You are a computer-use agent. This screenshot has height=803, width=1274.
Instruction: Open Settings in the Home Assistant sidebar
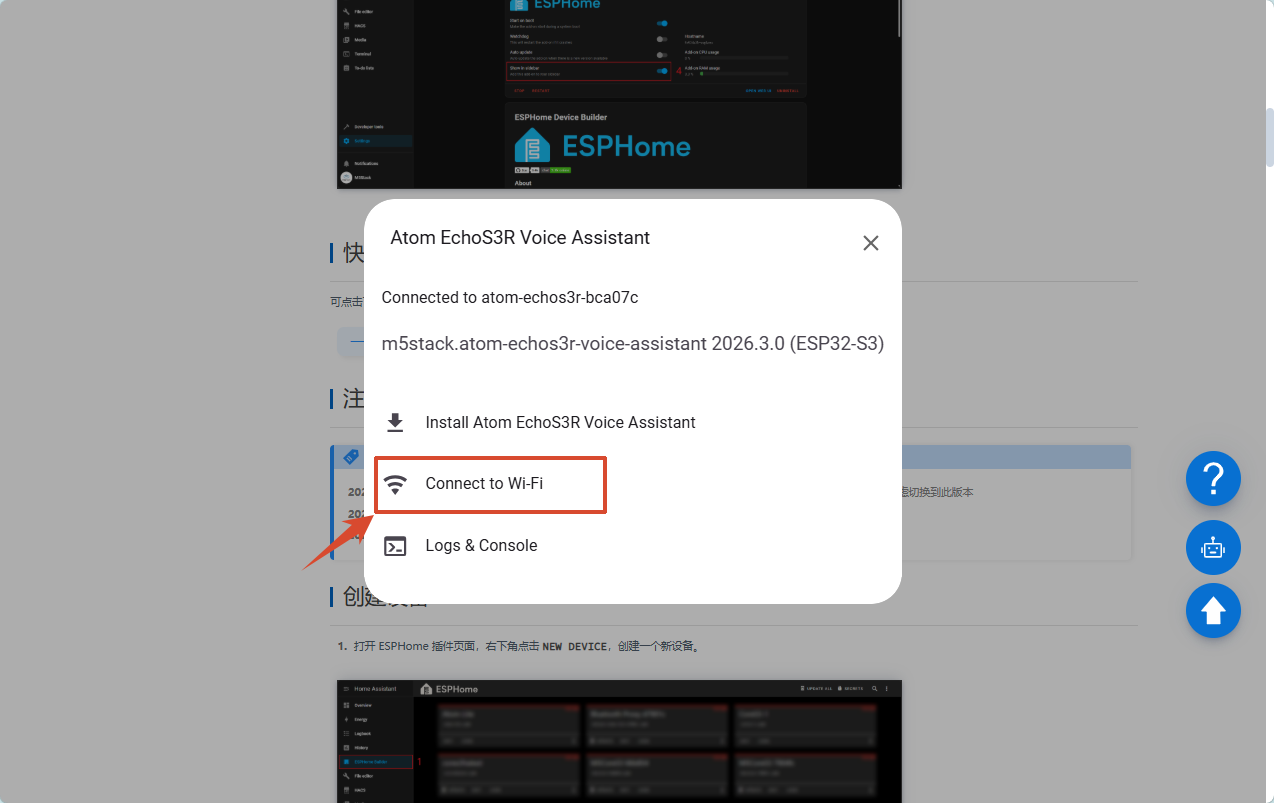[x=362, y=141]
